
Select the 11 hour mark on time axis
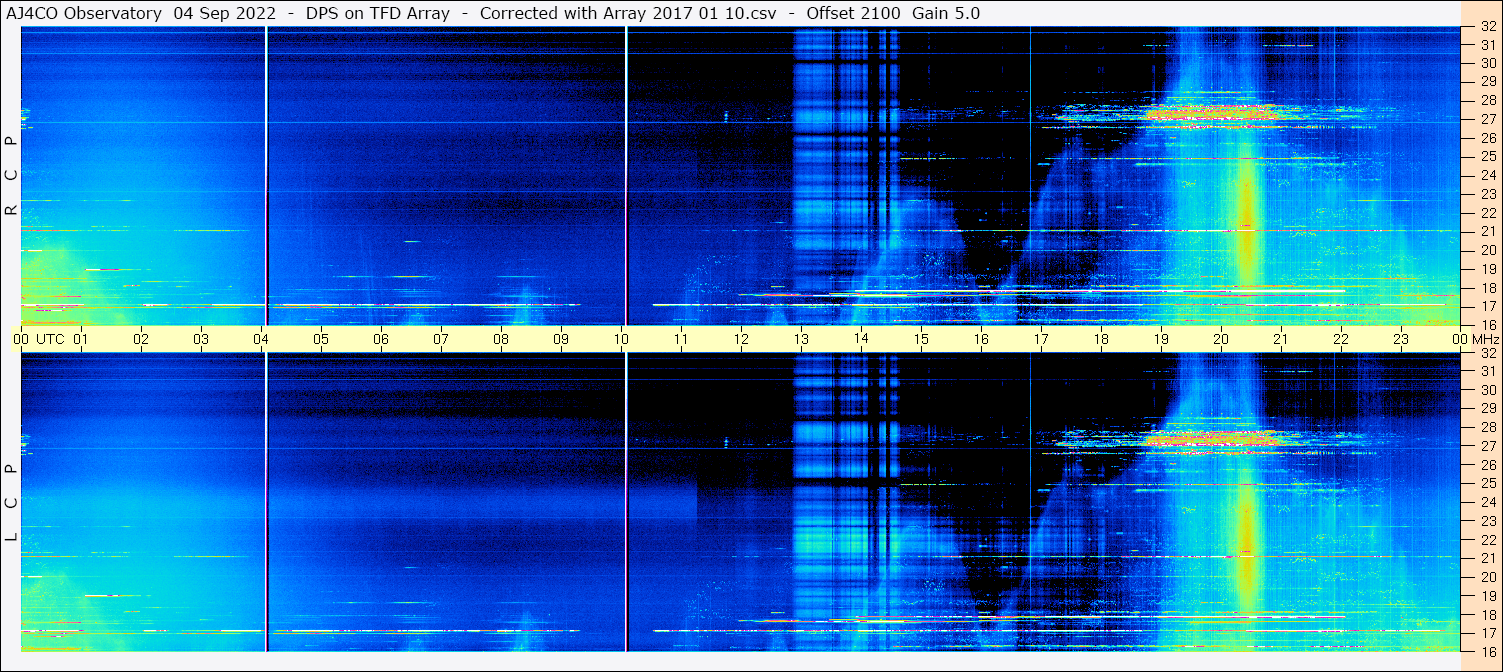(x=681, y=339)
